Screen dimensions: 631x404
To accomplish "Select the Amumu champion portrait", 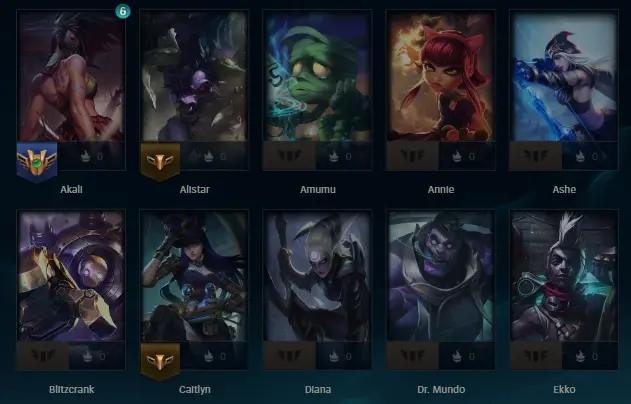I will coord(318,76).
